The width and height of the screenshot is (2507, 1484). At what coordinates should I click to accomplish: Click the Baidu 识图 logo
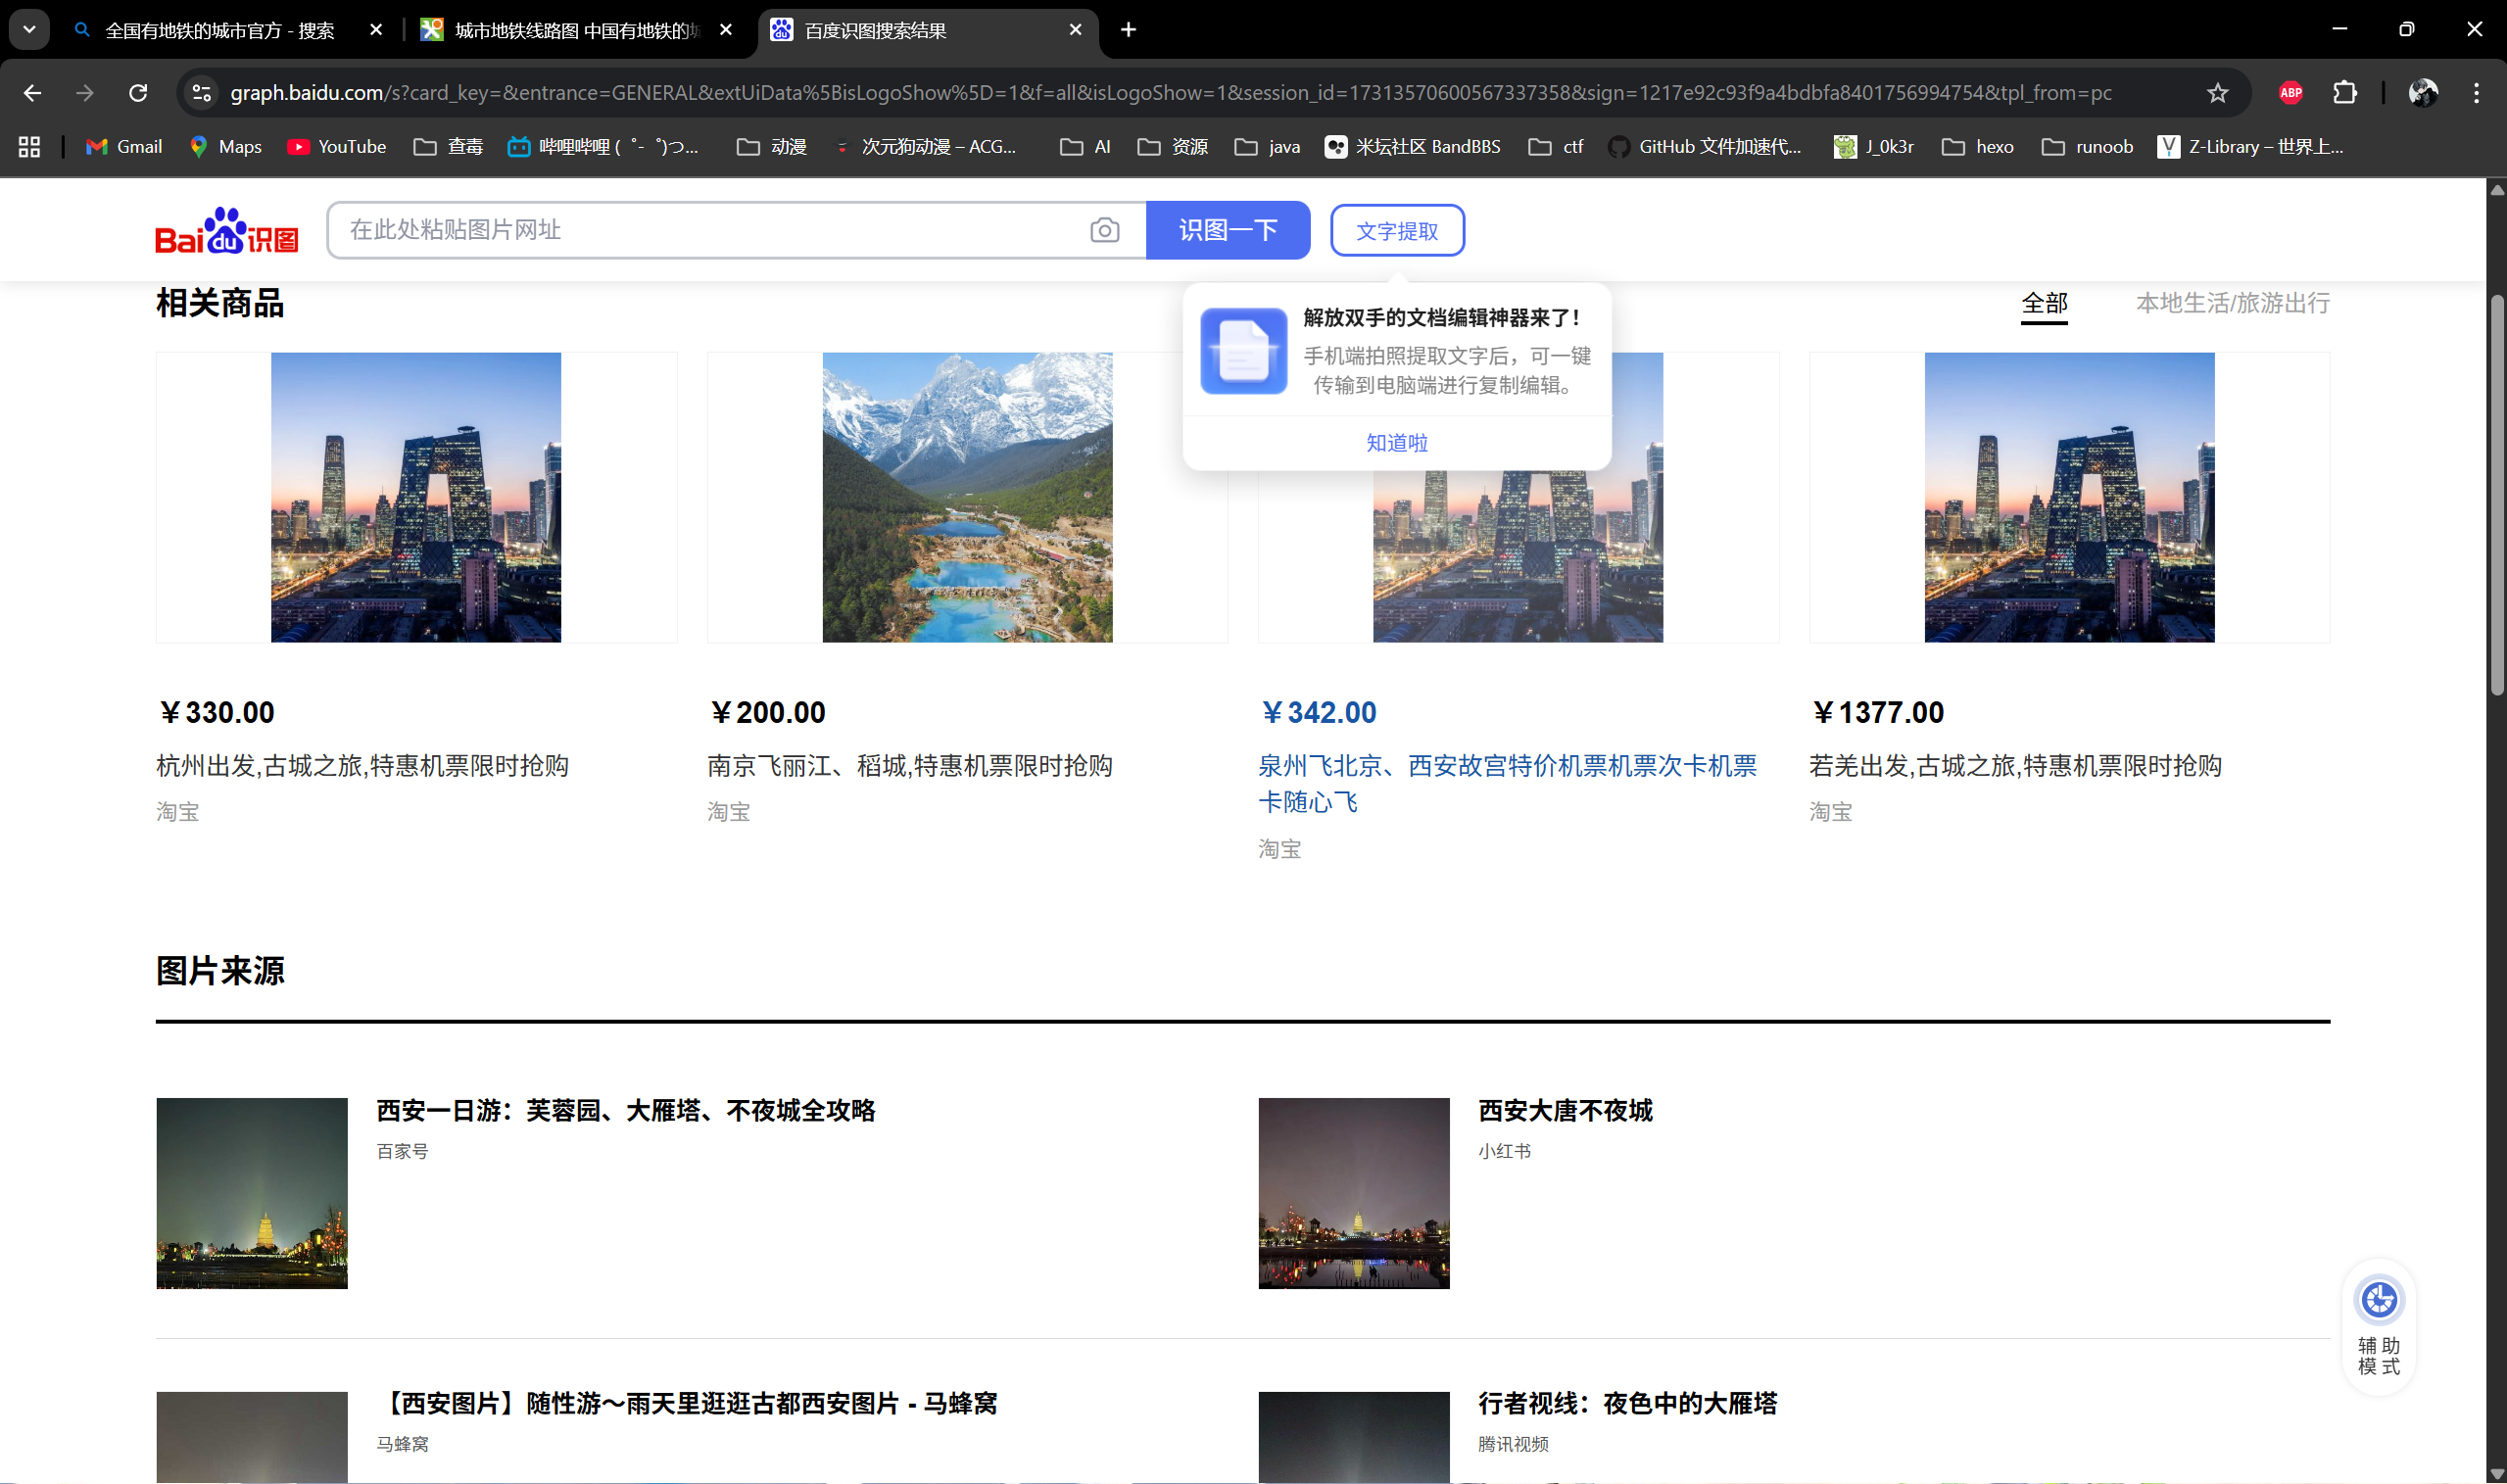coord(227,231)
